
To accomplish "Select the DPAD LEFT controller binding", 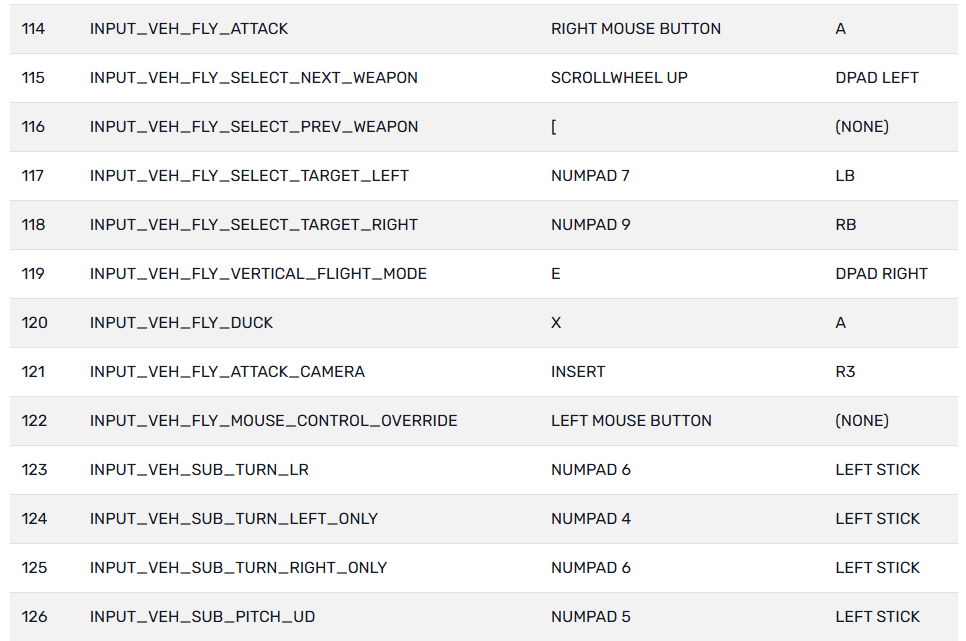I will (x=877, y=78).
